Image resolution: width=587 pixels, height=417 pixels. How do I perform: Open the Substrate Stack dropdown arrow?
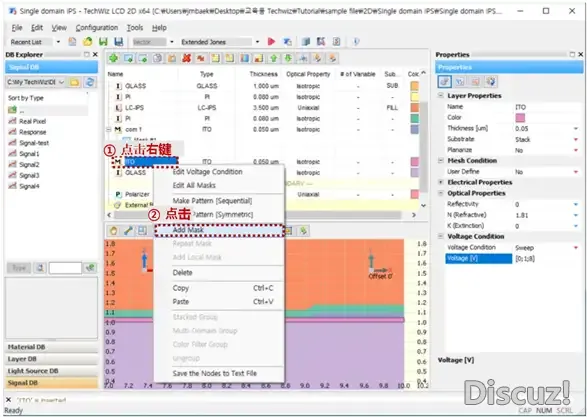point(575,140)
